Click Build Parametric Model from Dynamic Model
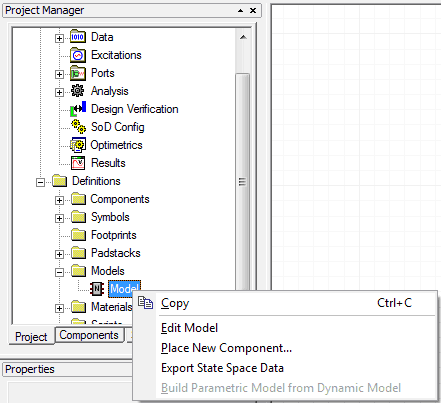Viewport: 441px width, 403px height. 285,388
